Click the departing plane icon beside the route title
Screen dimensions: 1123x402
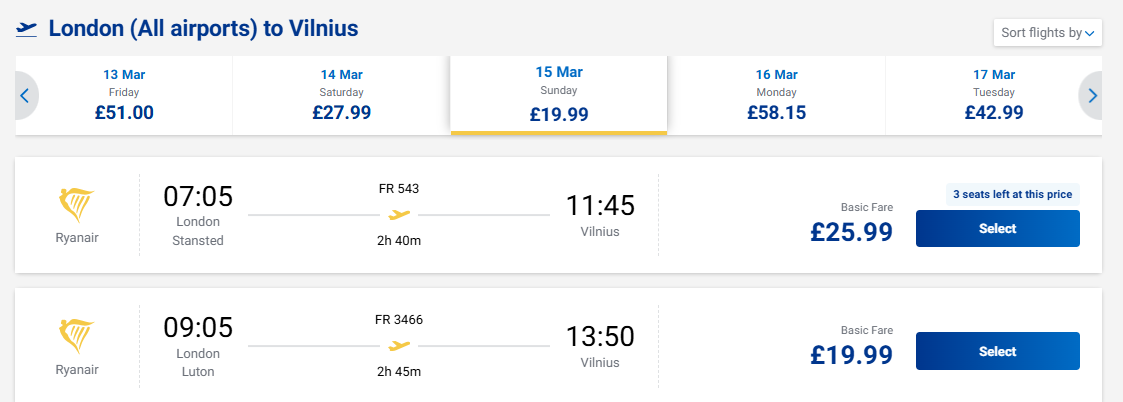(27, 29)
